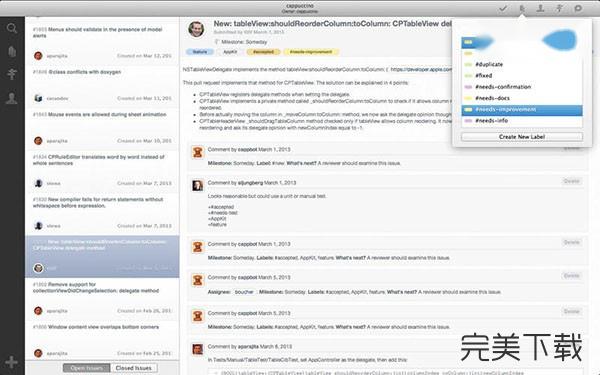Click the checkmark close-issue toolbar icon

coord(503,8)
